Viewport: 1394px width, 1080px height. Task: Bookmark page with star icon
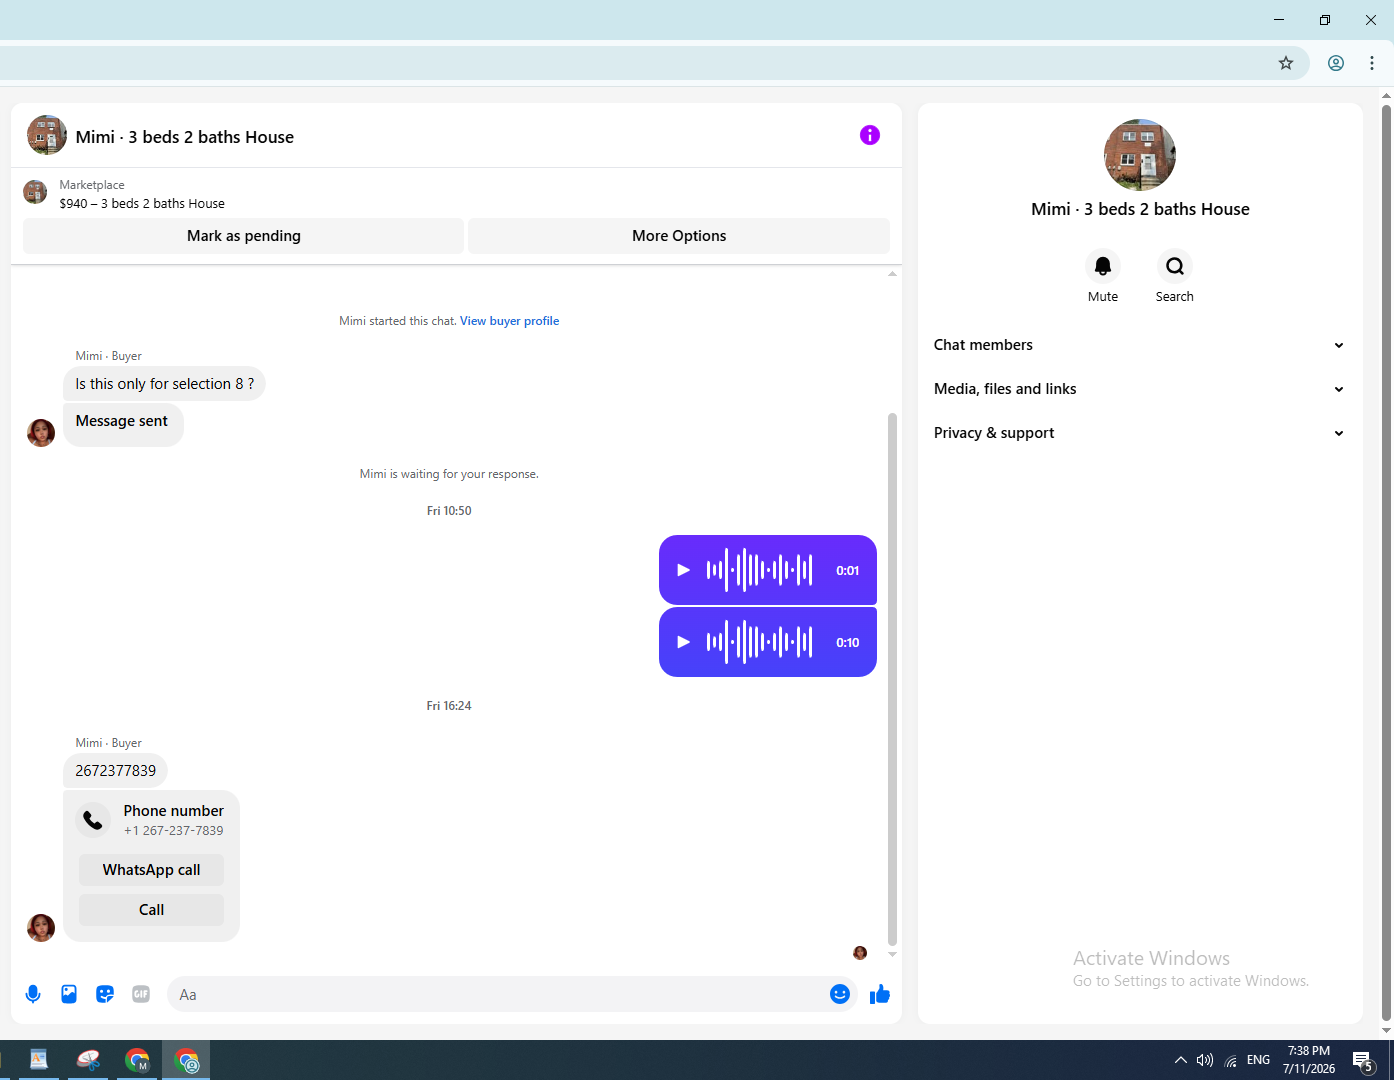click(x=1286, y=63)
